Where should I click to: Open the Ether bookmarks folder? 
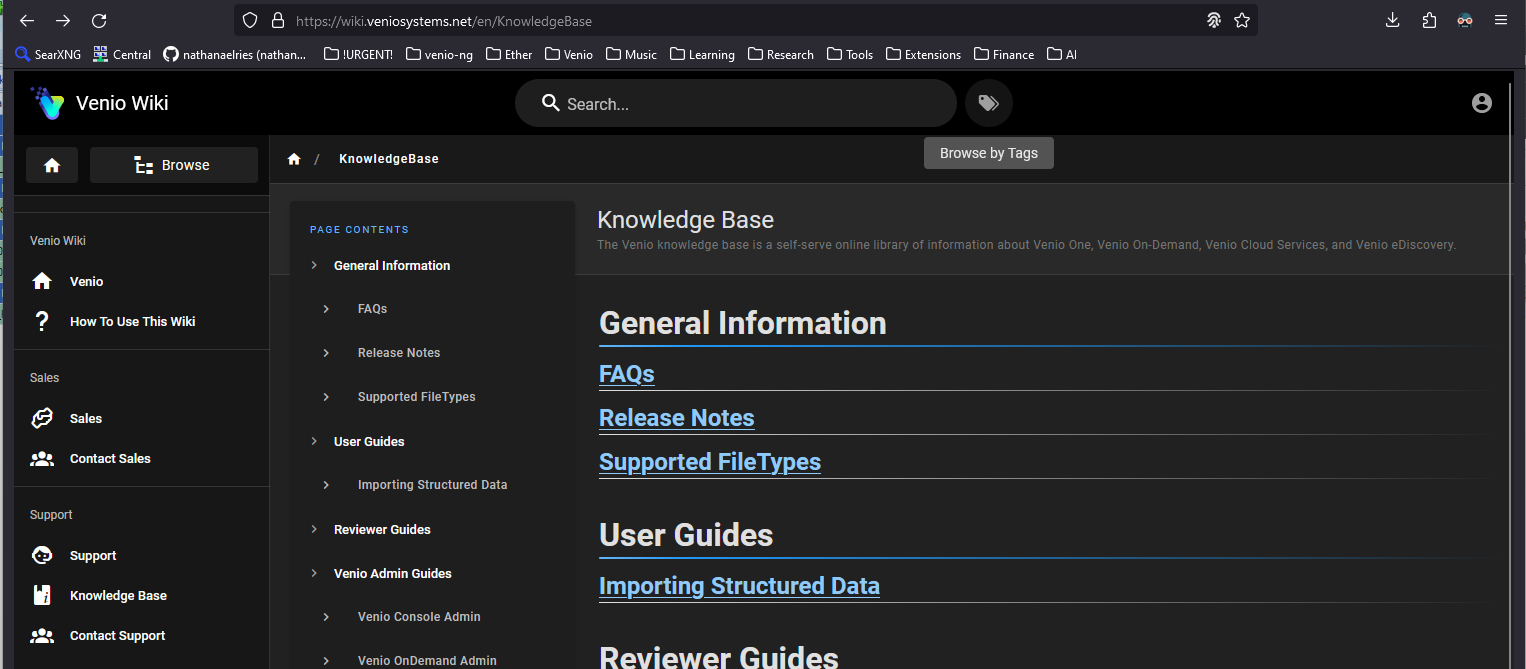509,55
